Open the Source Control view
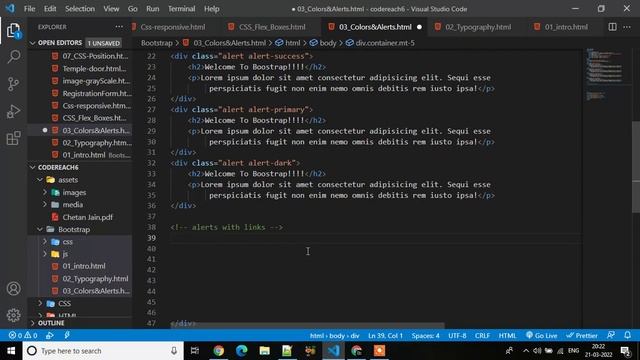Screen dimensions: 640x360 click(x=13, y=84)
